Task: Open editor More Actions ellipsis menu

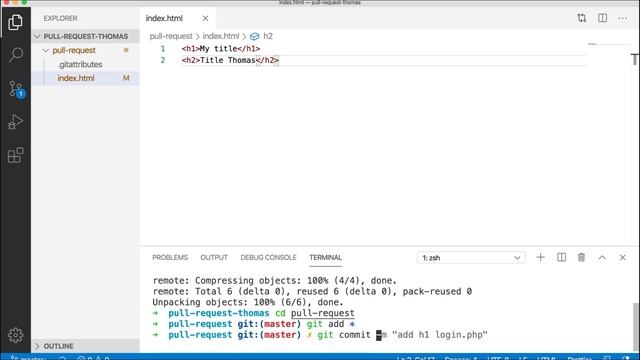Action: coord(622,18)
